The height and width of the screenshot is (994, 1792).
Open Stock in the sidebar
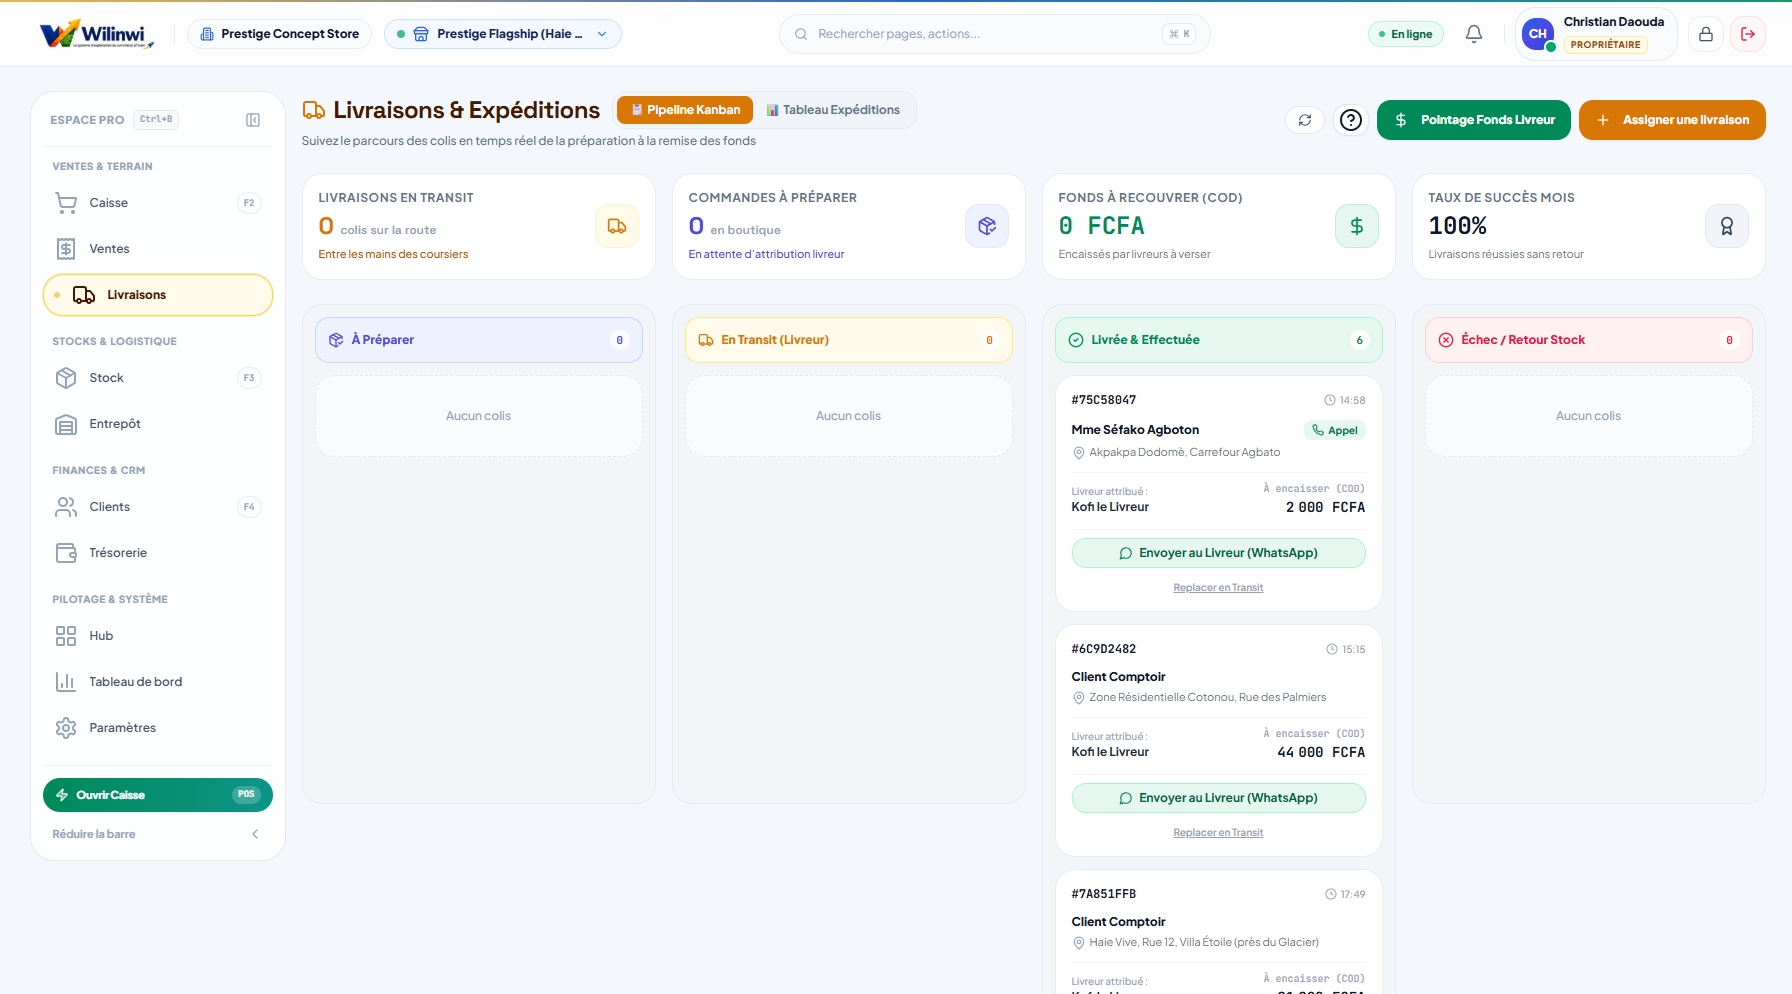pos(158,378)
